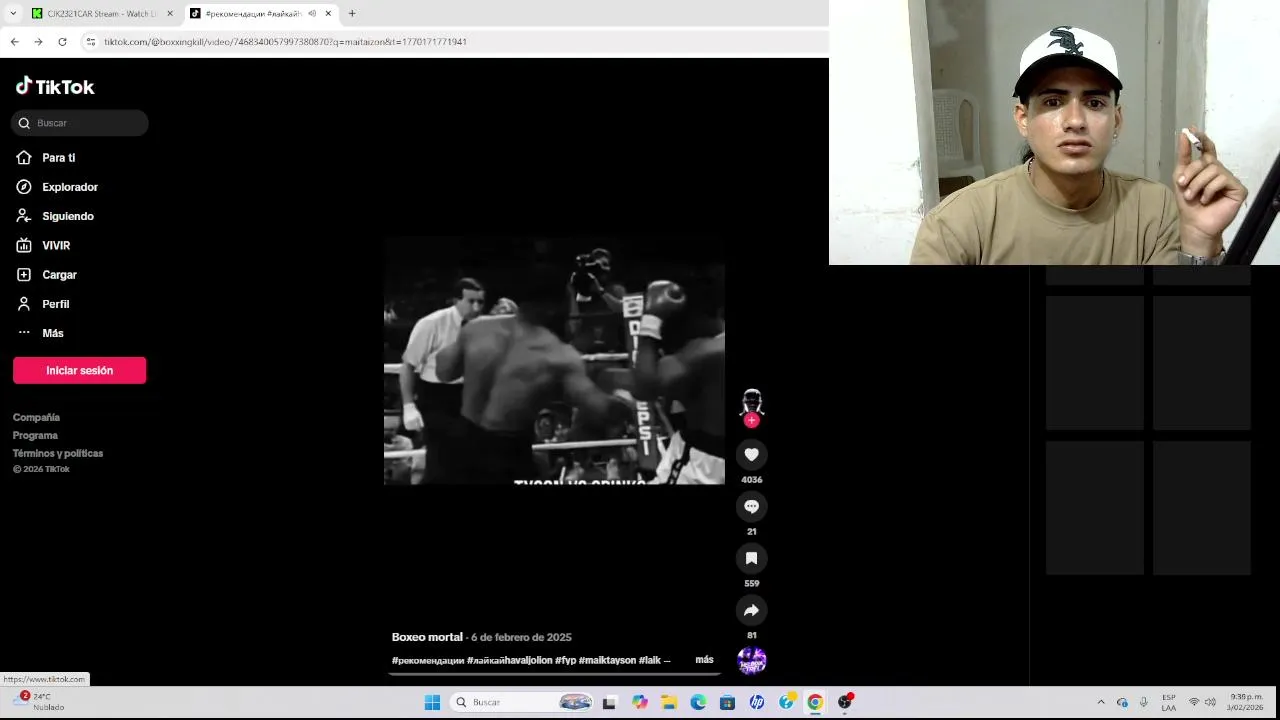Go forward with the browser forward arrow

coord(38,42)
